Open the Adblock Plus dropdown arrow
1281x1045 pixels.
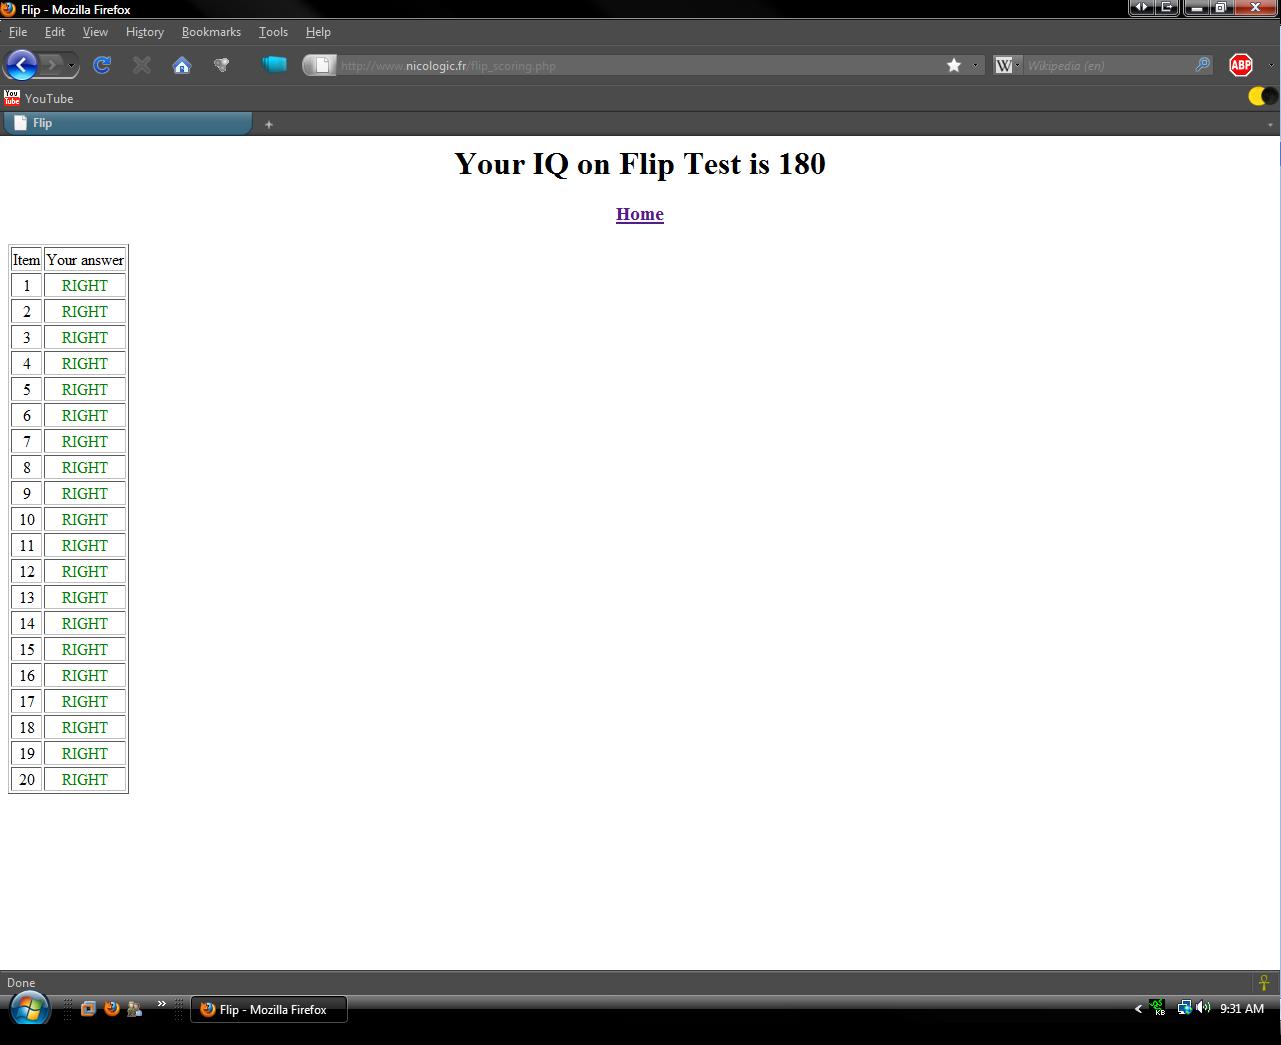point(1271,65)
